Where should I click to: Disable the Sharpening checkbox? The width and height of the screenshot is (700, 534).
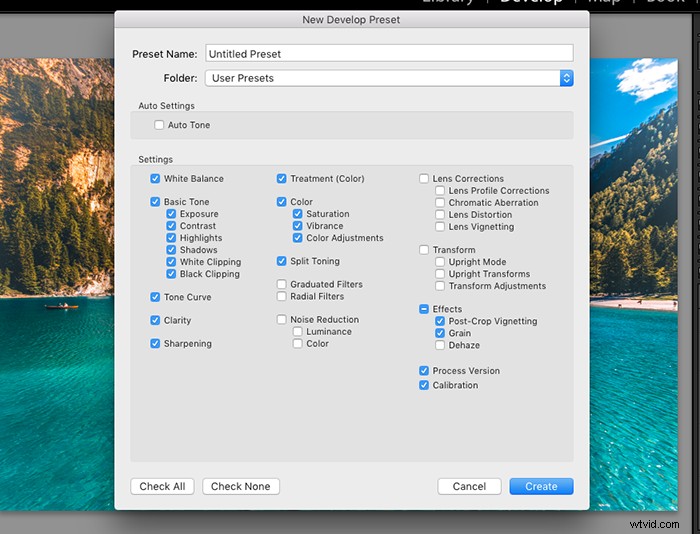pos(155,344)
